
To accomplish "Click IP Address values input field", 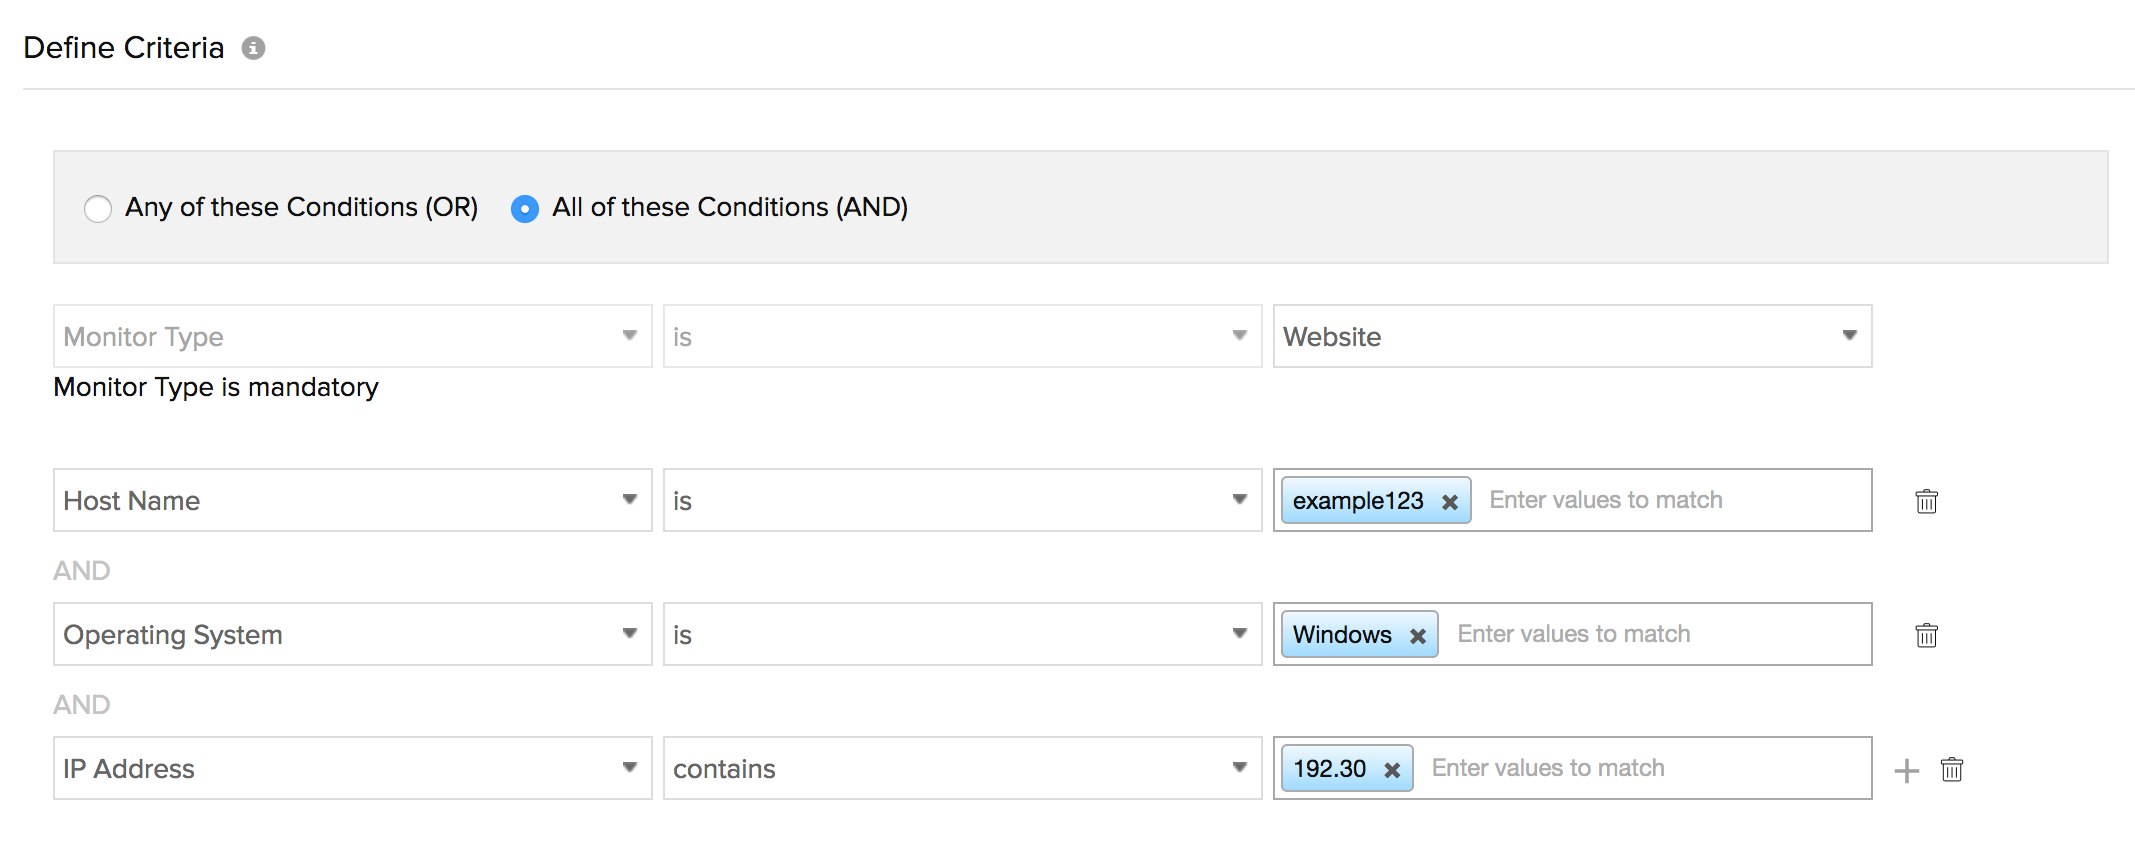I will click(x=1640, y=769).
